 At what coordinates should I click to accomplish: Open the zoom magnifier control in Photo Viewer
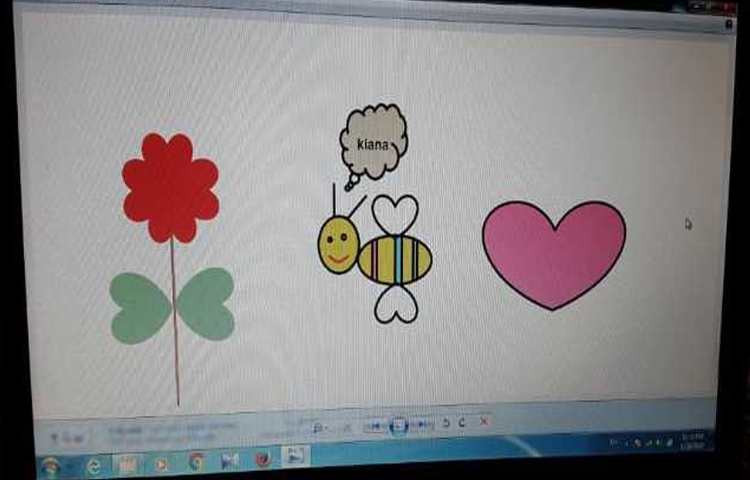[318, 427]
